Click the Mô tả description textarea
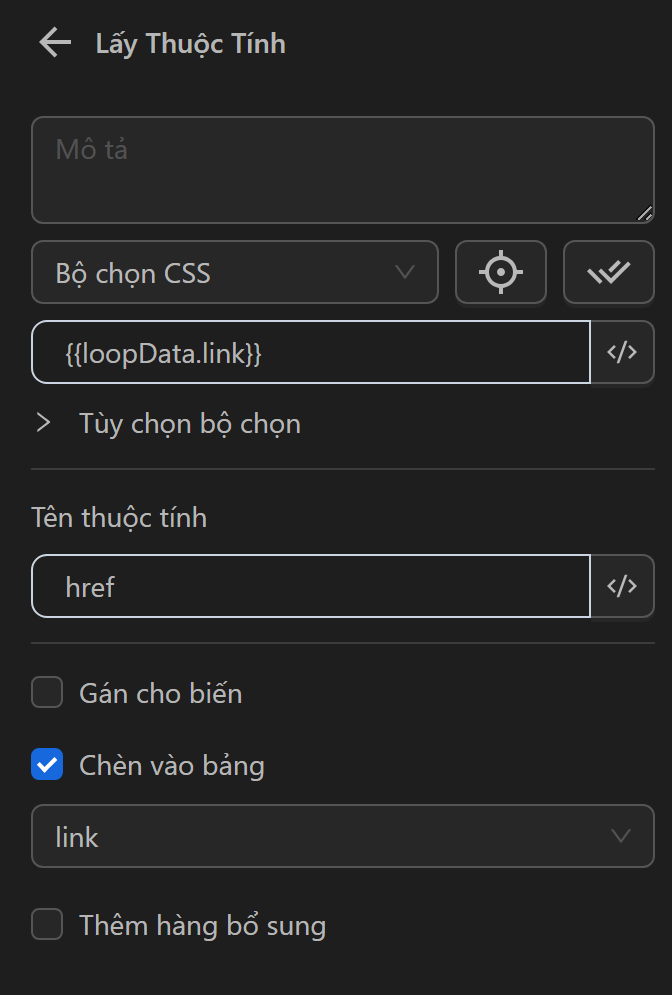The width and height of the screenshot is (672, 995). click(343, 170)
